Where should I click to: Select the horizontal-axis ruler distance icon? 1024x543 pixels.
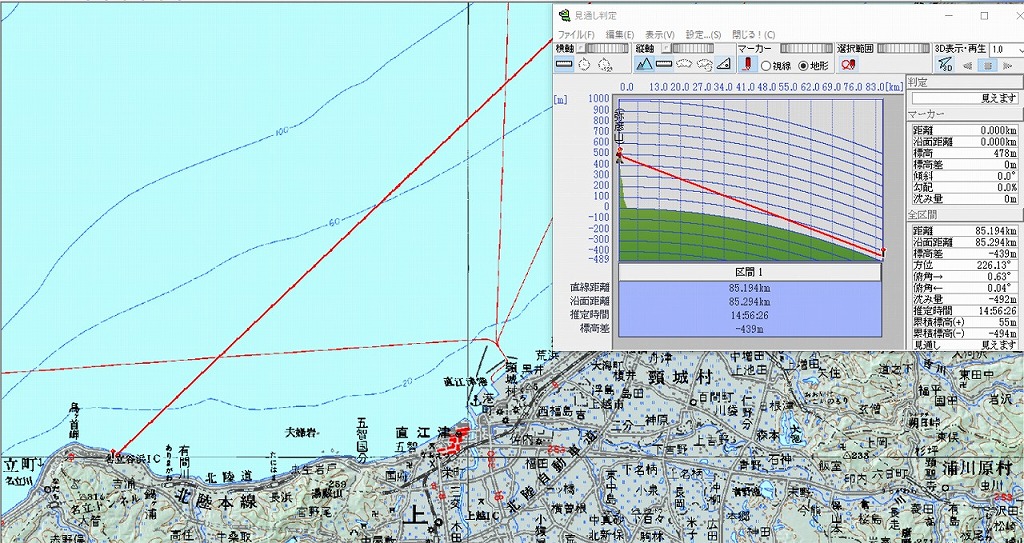coord(564,65)
